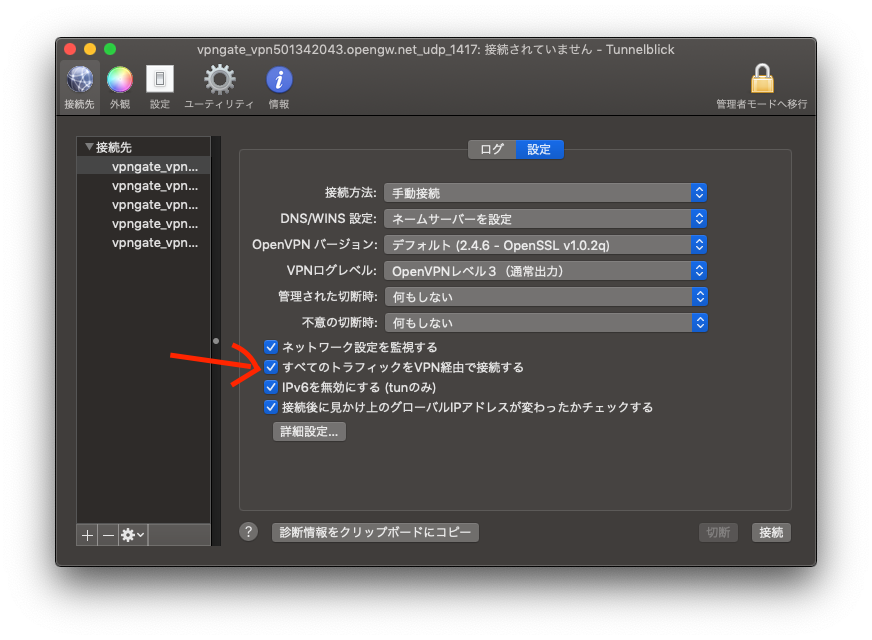Open the OpenVPN バージョン dropdown
872x640 pixels.
pos(546,245)
